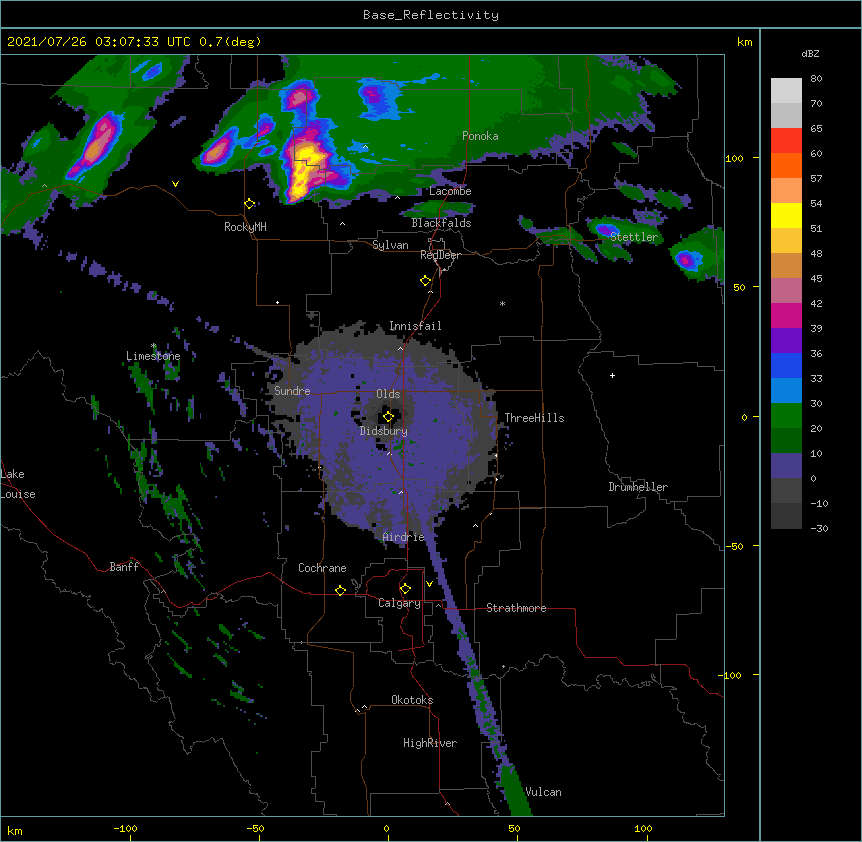Click the red 65 dBZ legend swatch
This screenshot has height=842, width=862.
coord(786,140)
